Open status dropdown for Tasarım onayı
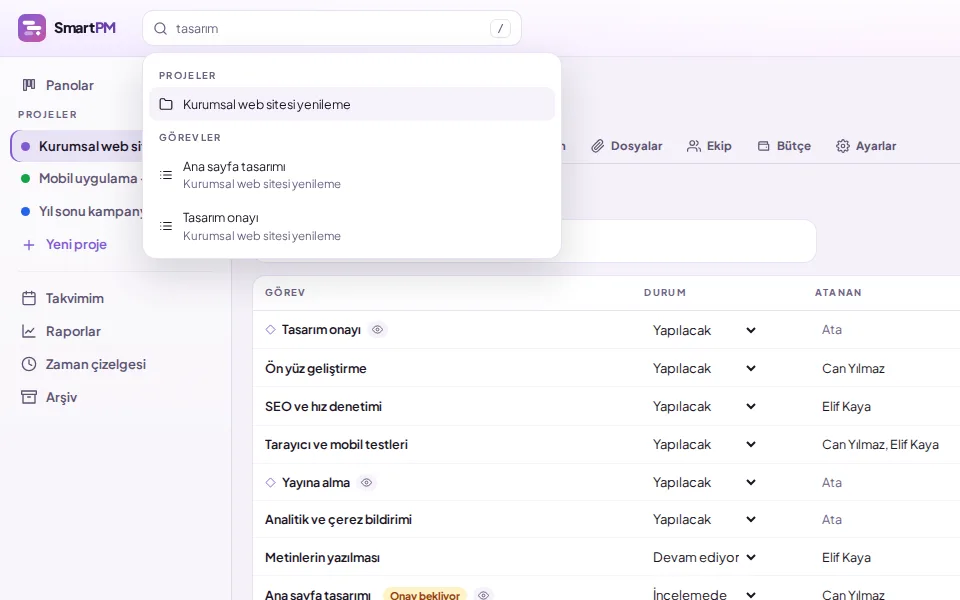Viewport: 960px width, 600px height. pyautogui.click(x=704, y=330)
